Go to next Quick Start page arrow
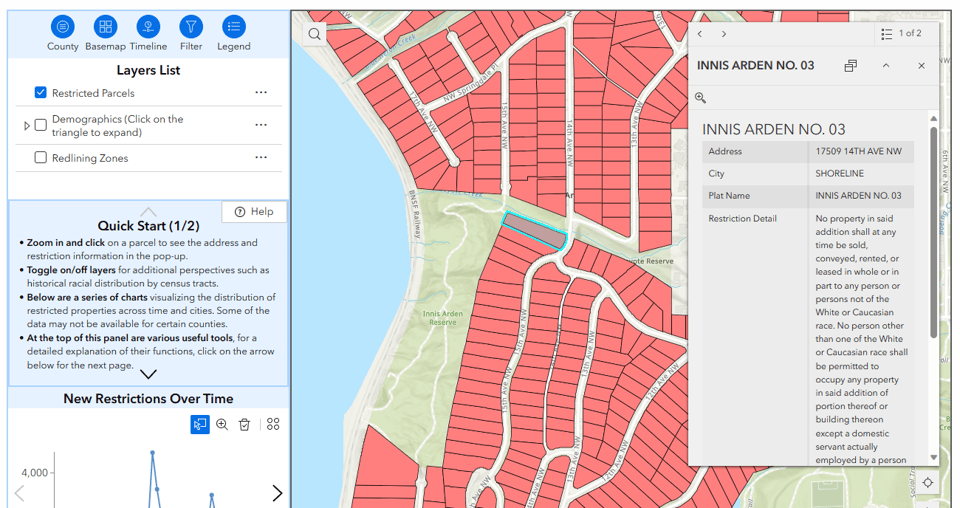The image size is (960, 508). 148,375
